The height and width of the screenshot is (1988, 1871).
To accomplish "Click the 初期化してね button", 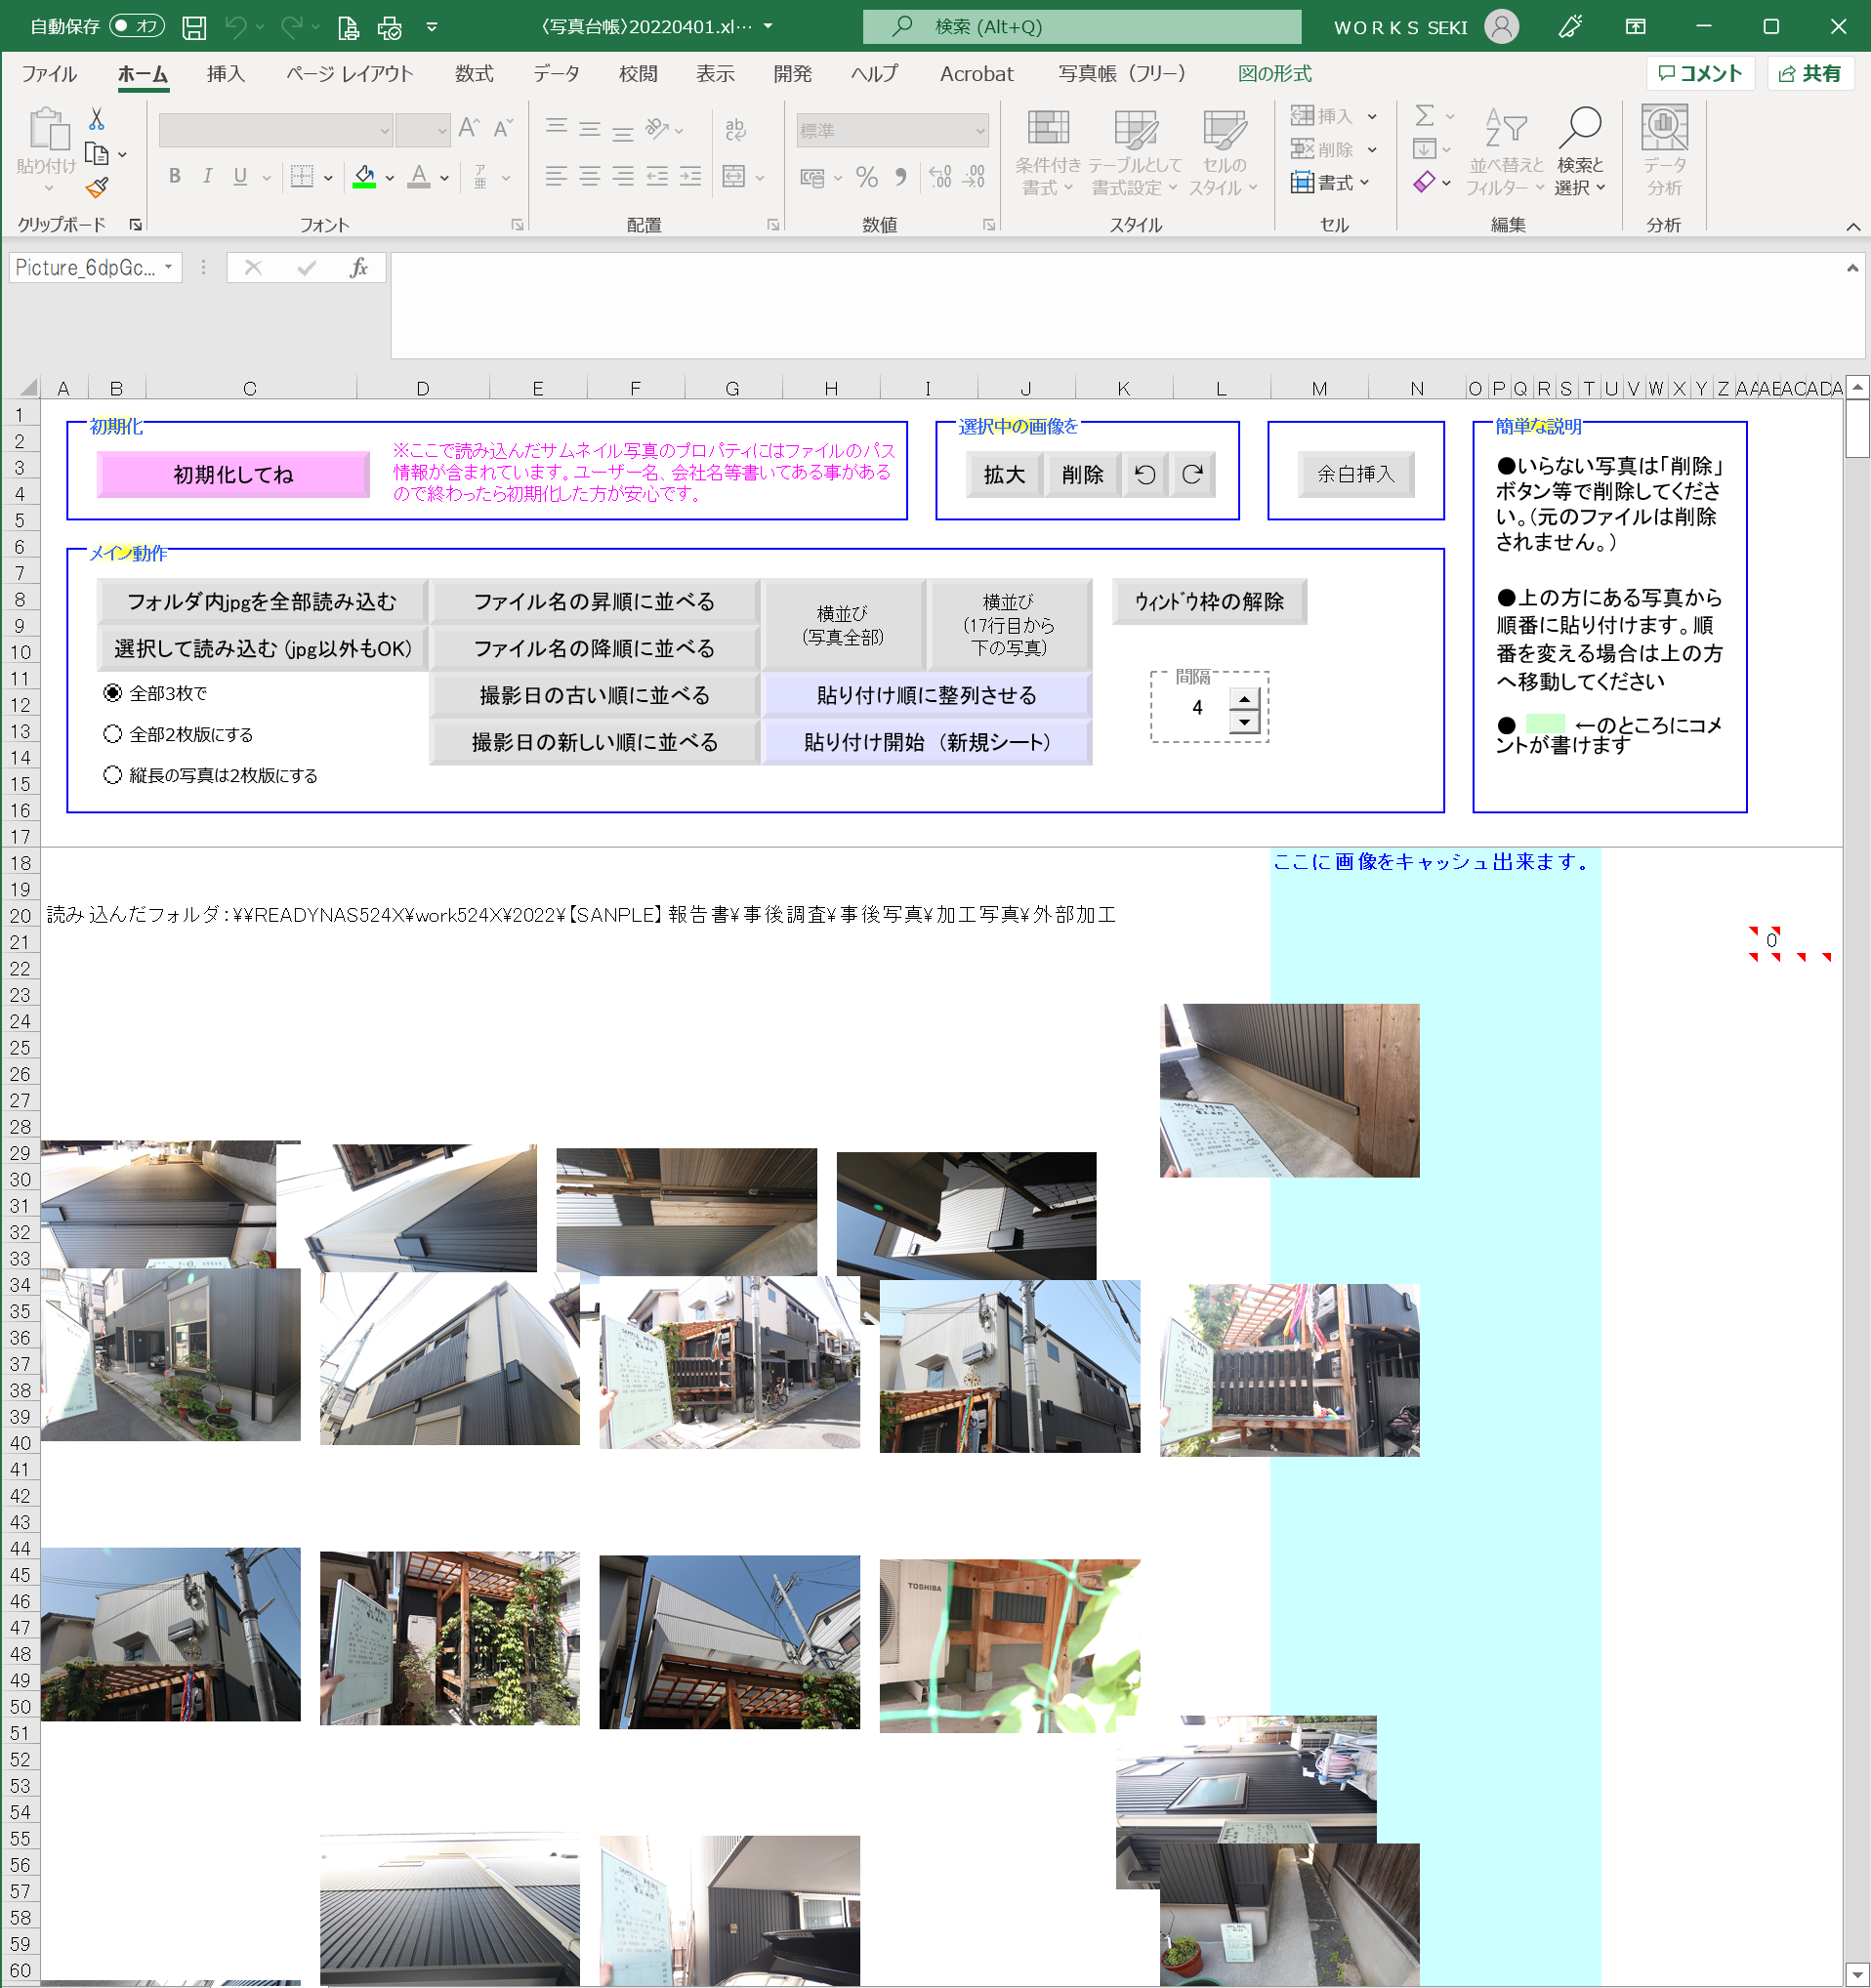I will [233, 475].
